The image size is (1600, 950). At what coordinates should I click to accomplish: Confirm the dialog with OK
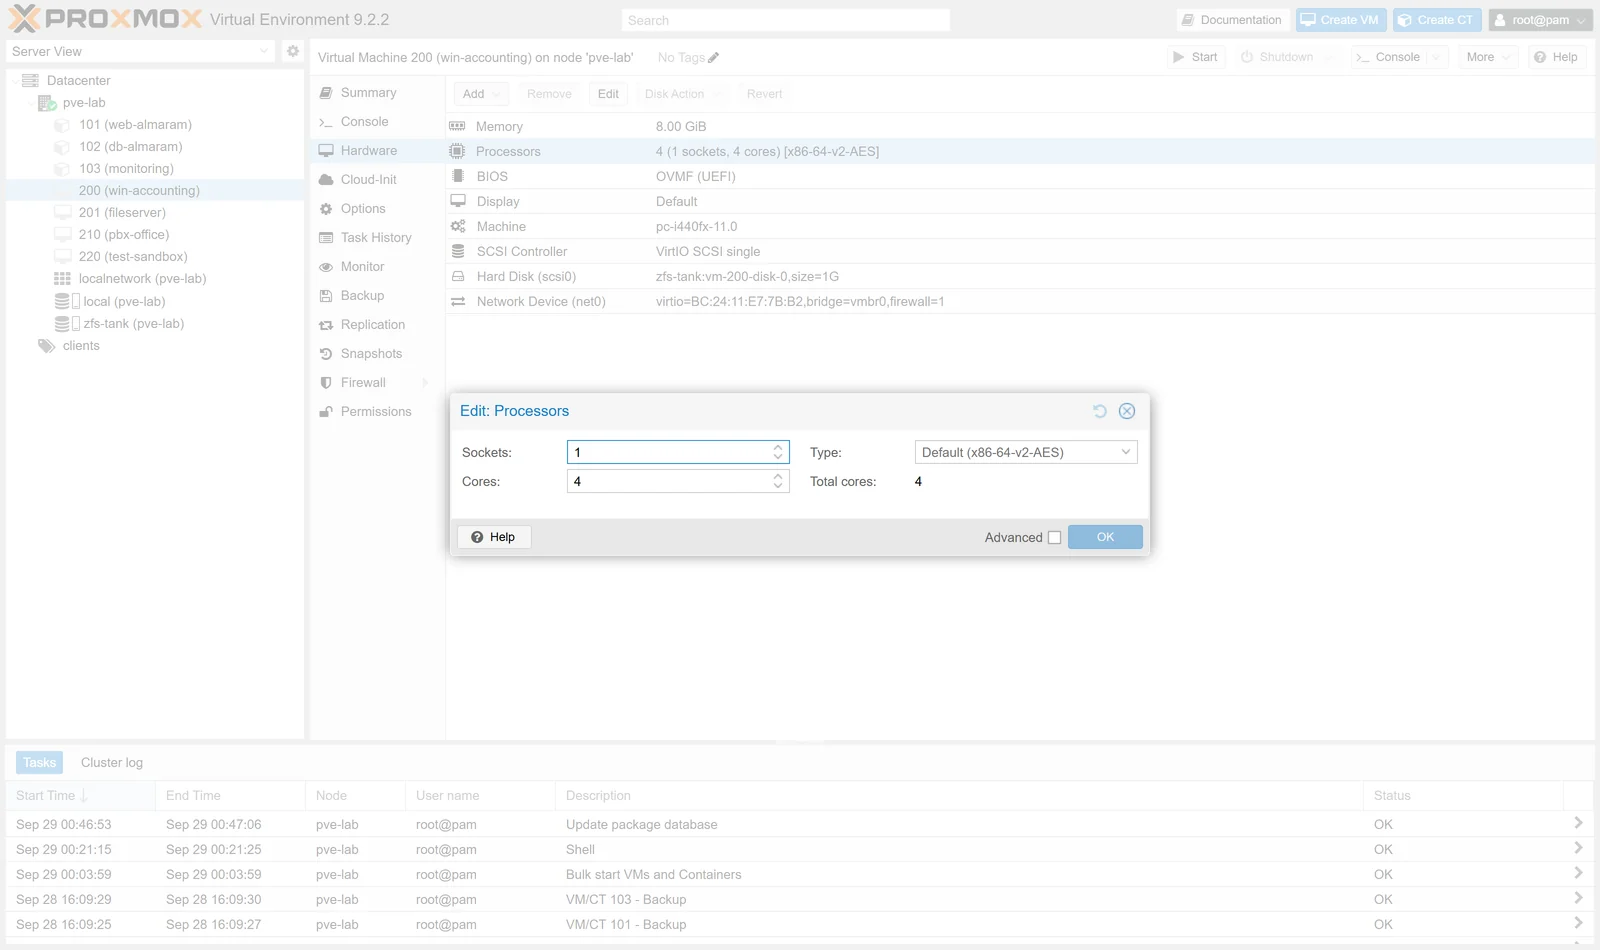(x=1105, y=537)
